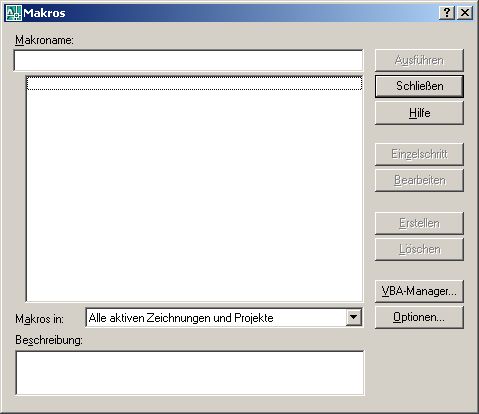Click into the Makroname text field

pos(188,60)
